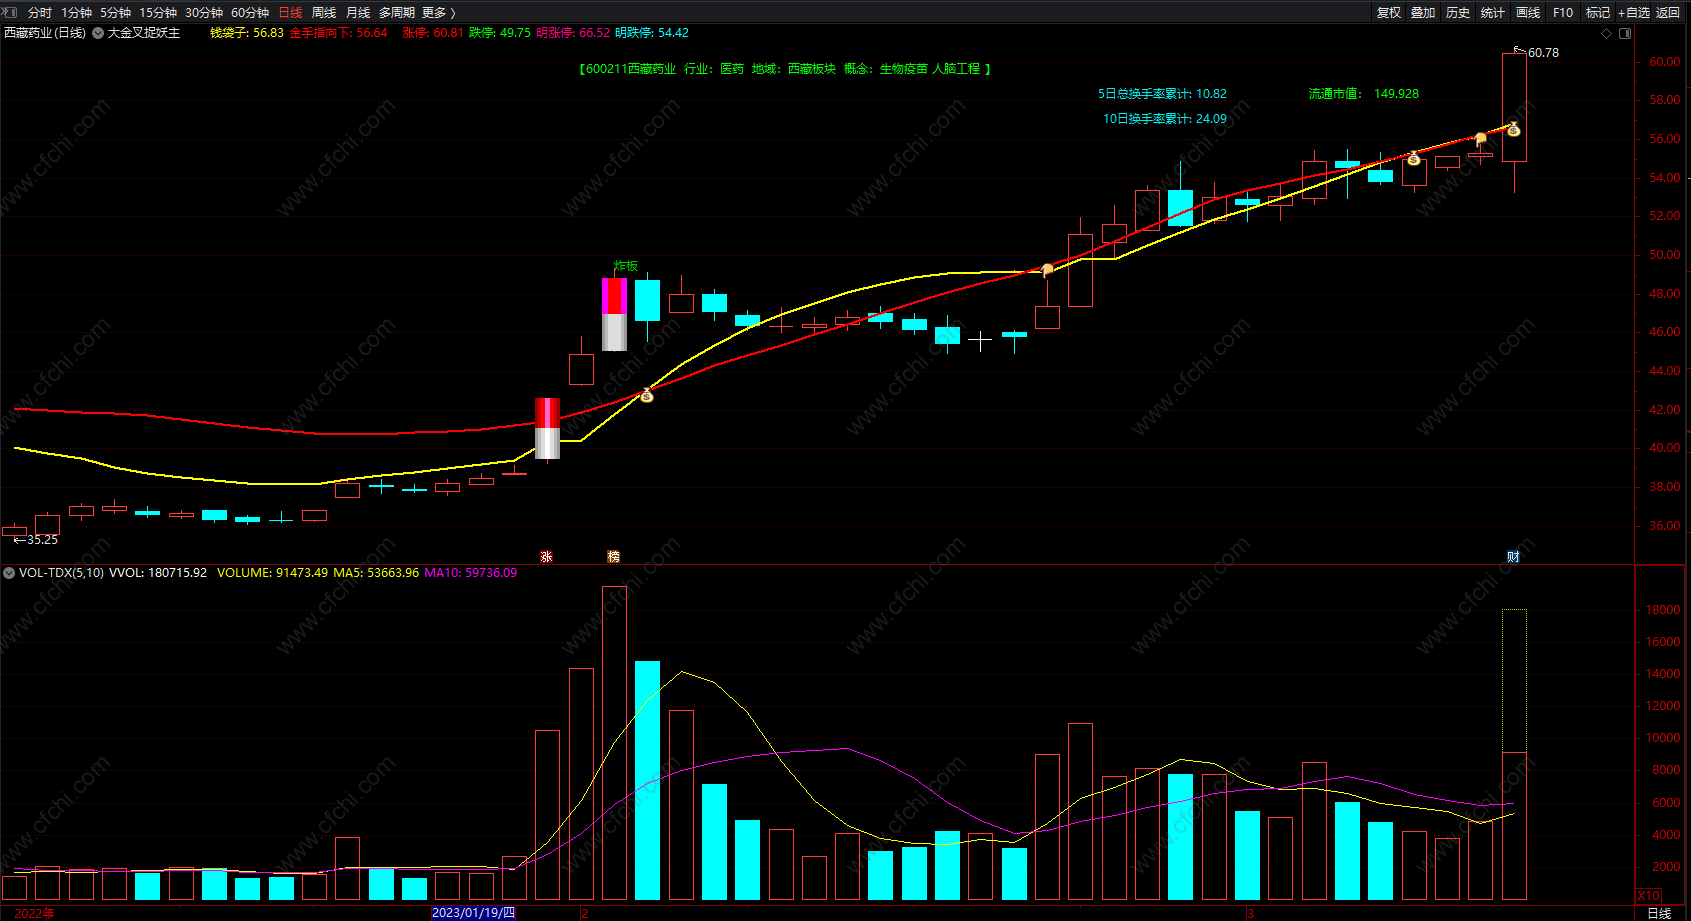The image size is (1691, 921).
Task: Click the diamond icon above price axis
Action: pos(1607,33)
